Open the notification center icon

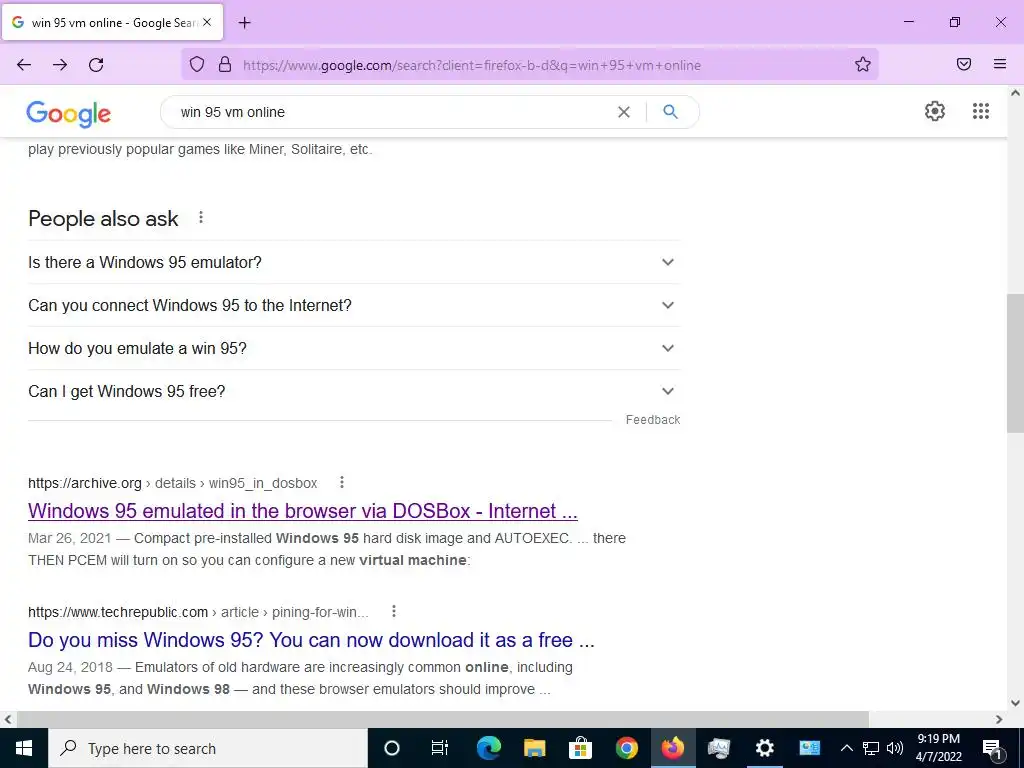click(x=992, y=748)
